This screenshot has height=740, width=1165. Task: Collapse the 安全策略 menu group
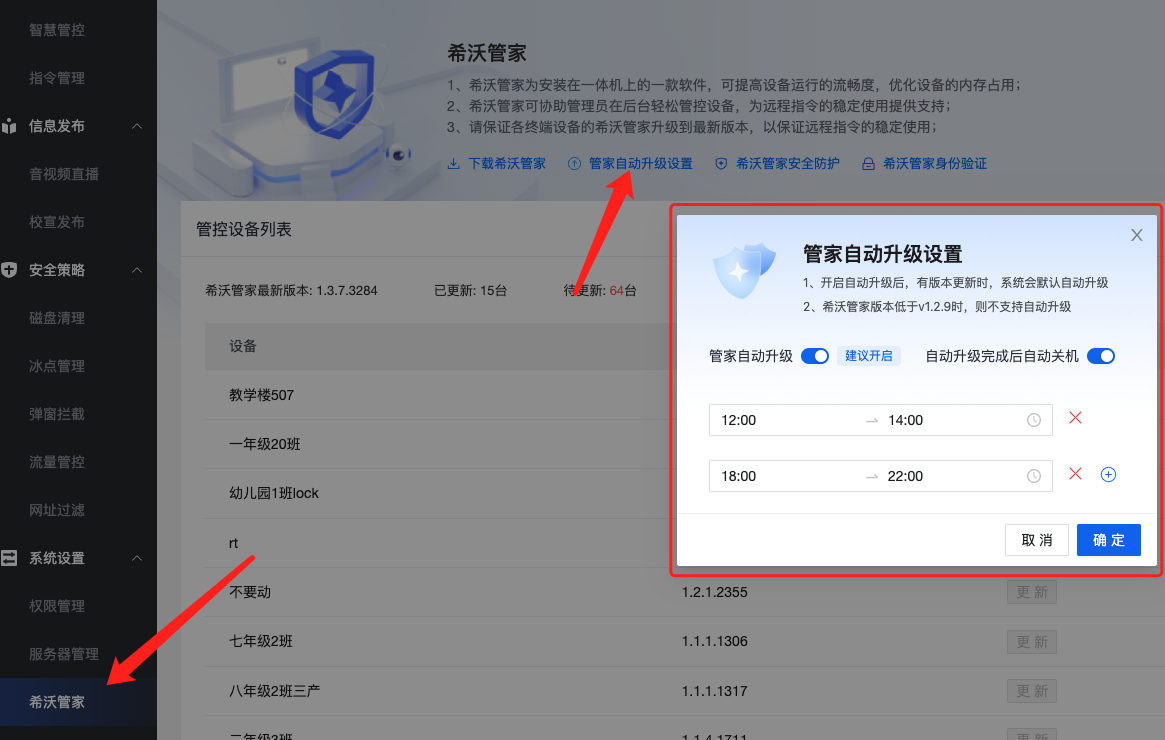coord(137,270)
